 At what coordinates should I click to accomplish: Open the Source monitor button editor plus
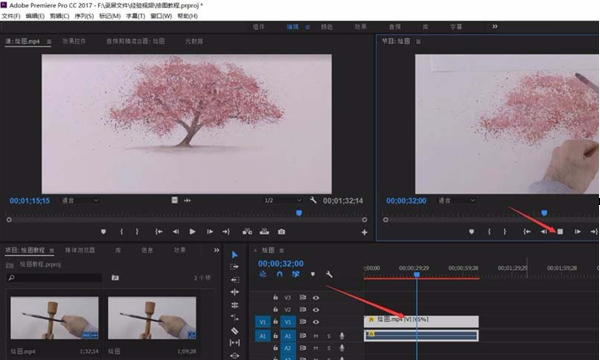(364, 232)
